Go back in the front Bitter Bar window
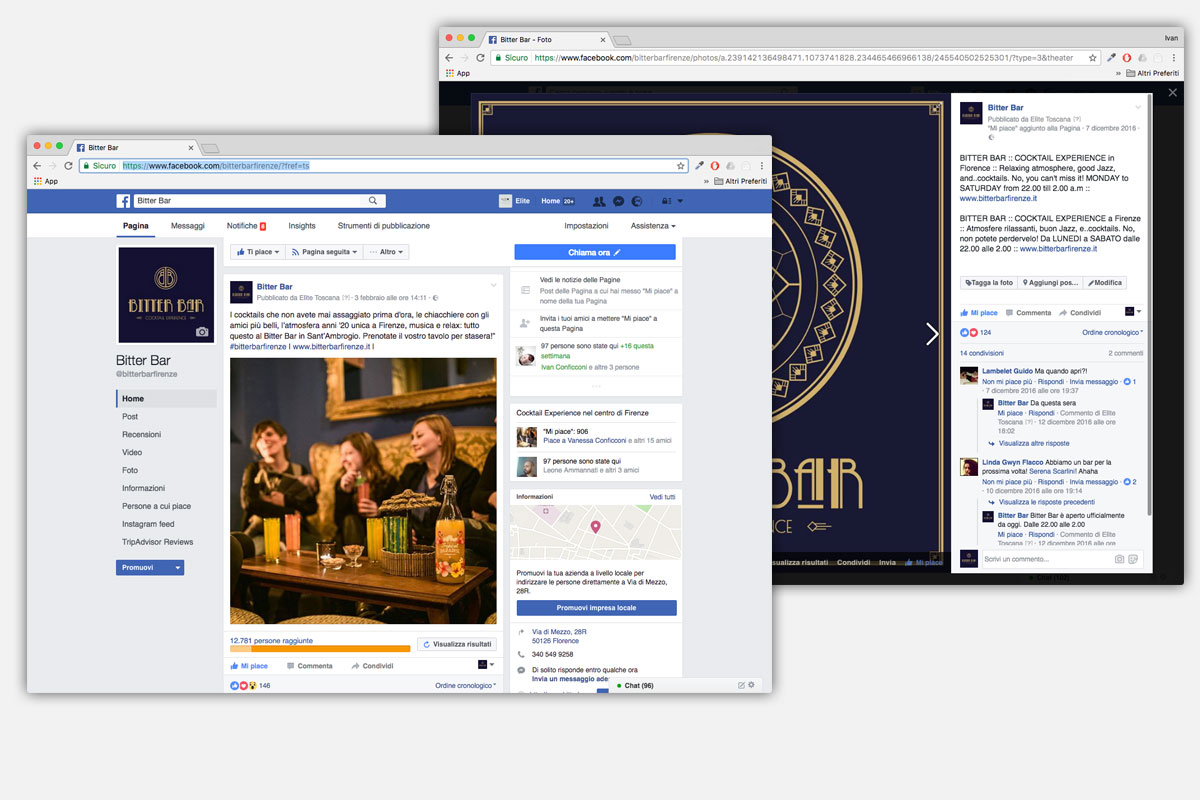1200x800 pixels. [37, 166]
